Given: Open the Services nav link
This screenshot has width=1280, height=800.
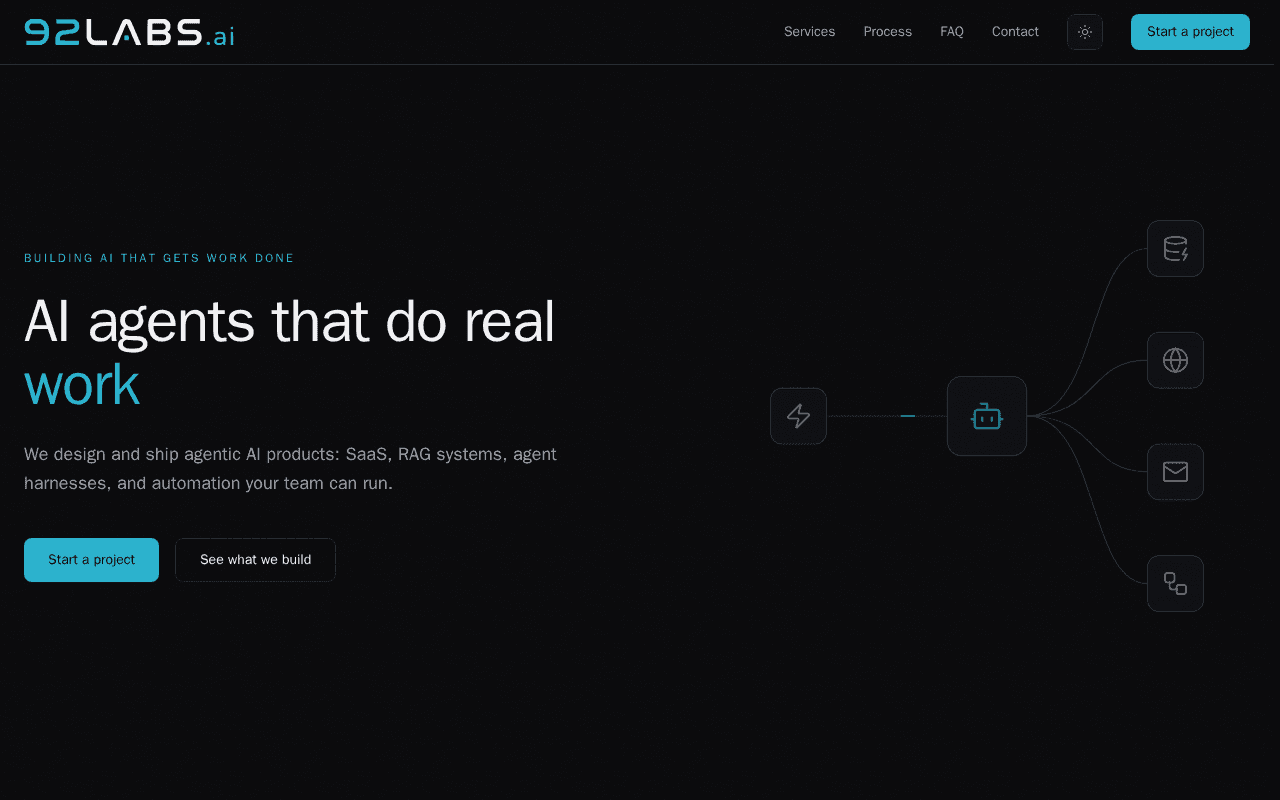Looking at the screenshot, I should (x=809, y=32).
